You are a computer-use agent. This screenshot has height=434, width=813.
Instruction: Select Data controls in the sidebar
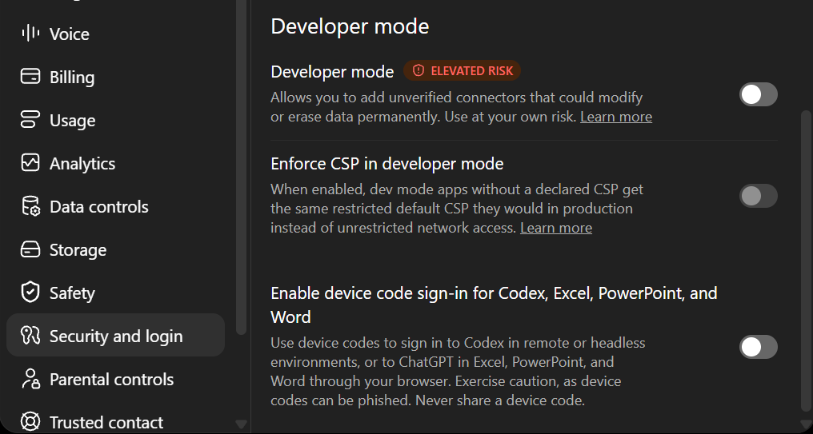pyautogui.click(x=115, y=206)
